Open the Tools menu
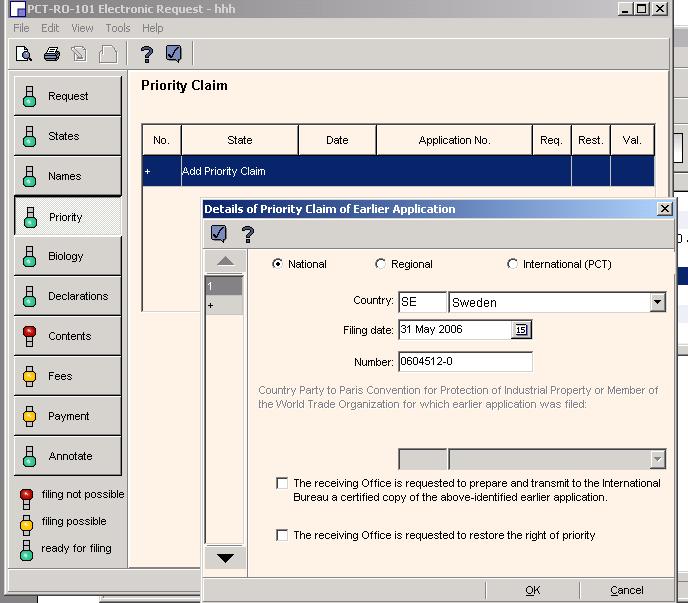 coord(118,28)
